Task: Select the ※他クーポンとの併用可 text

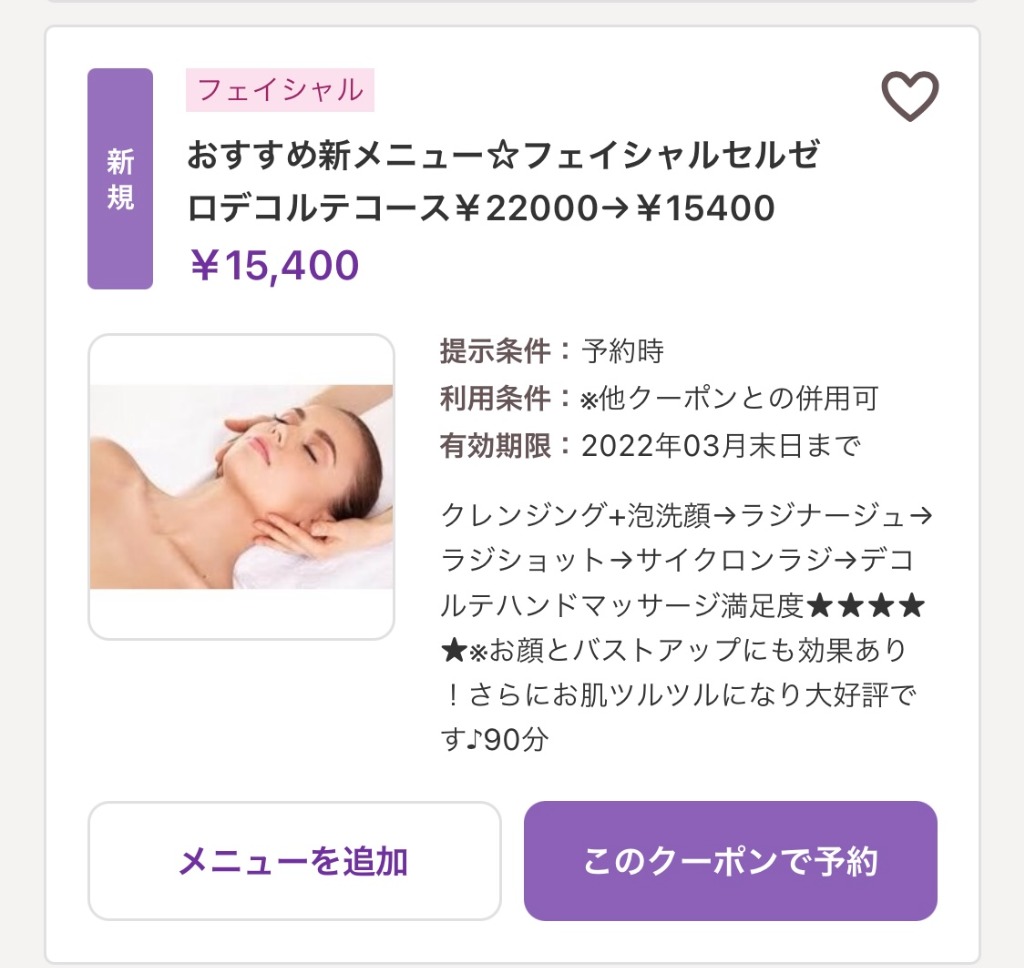Action: (x=729, y=399)
